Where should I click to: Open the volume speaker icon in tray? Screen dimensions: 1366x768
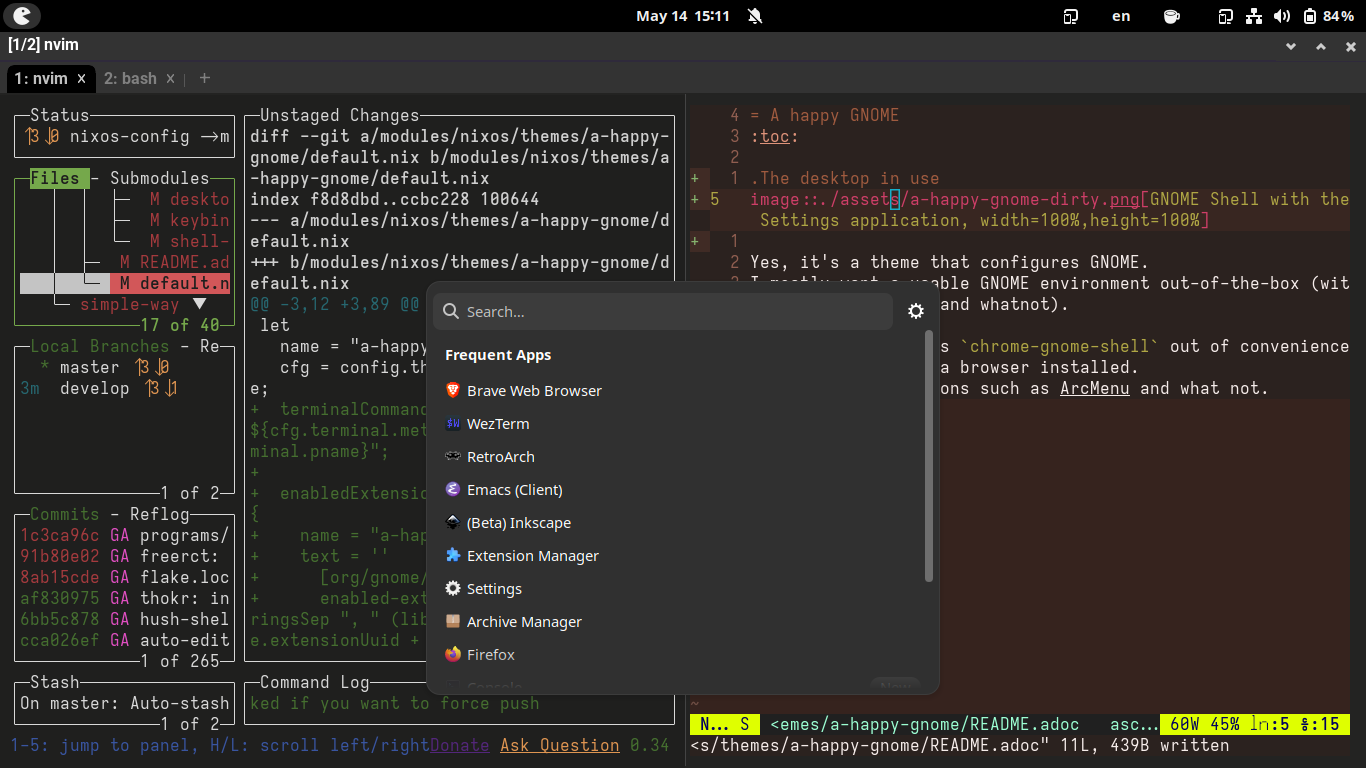[1282, 16]
